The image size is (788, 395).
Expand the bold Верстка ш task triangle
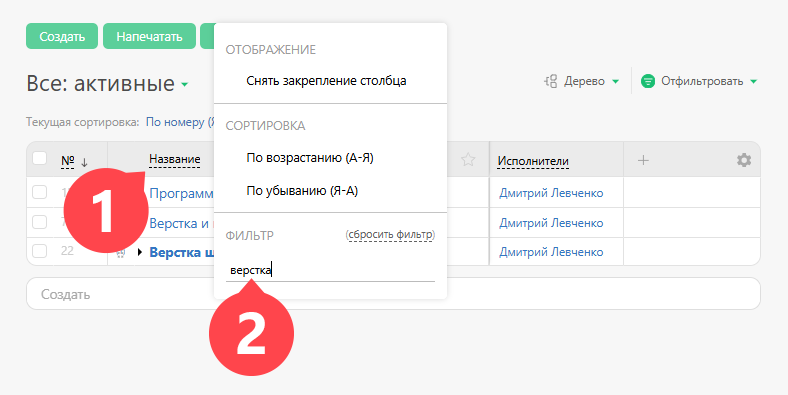coord(140,252)
